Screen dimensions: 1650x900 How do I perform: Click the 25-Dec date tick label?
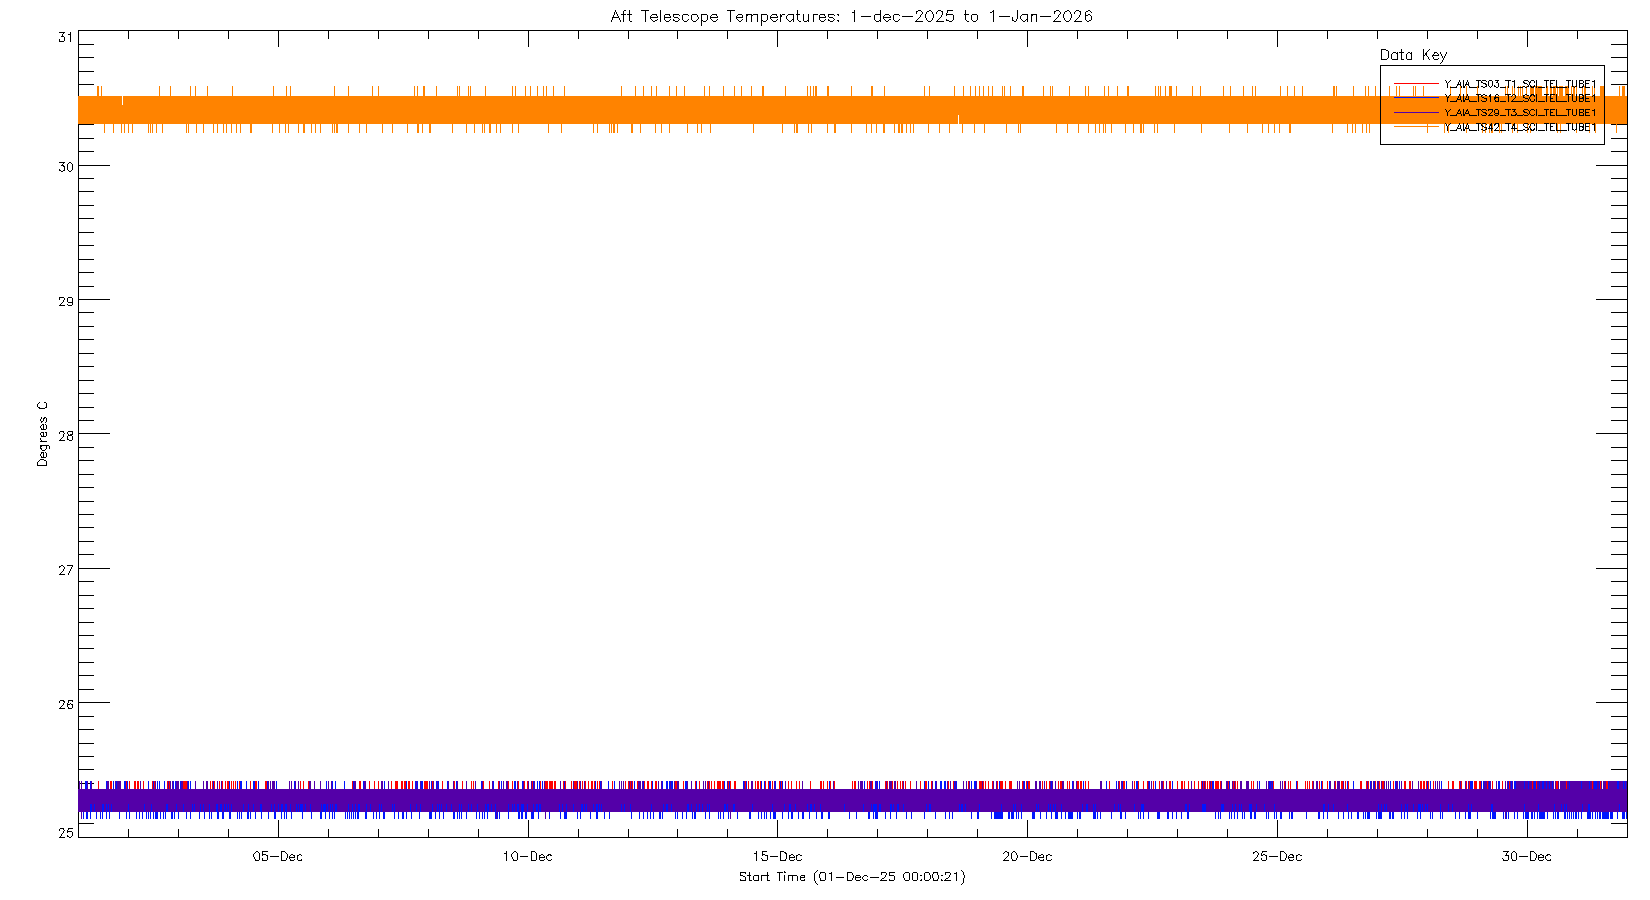[1277, 857]
